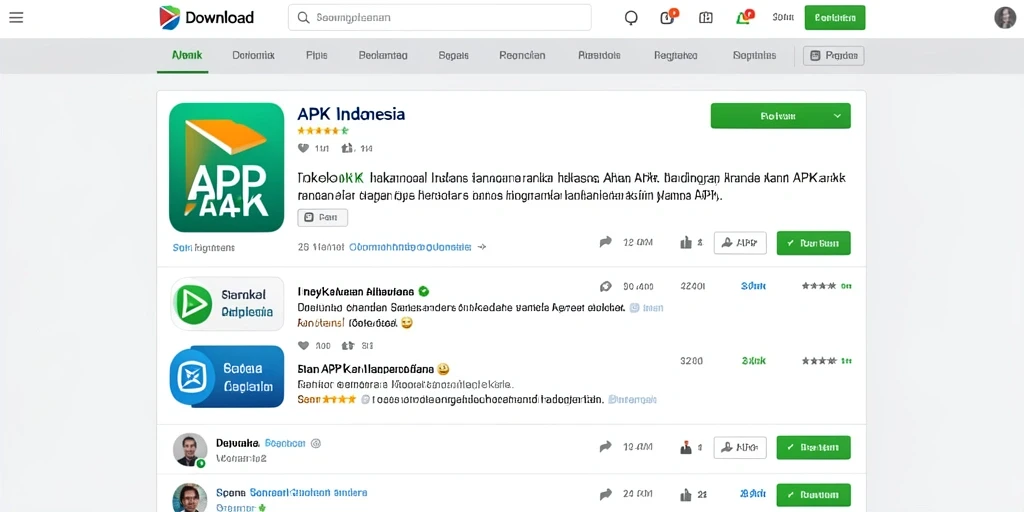1024x512 pixels.
Task: Click the share arrow in the Dejumke row
Action: pyautogui.click(x=605, y=447)
